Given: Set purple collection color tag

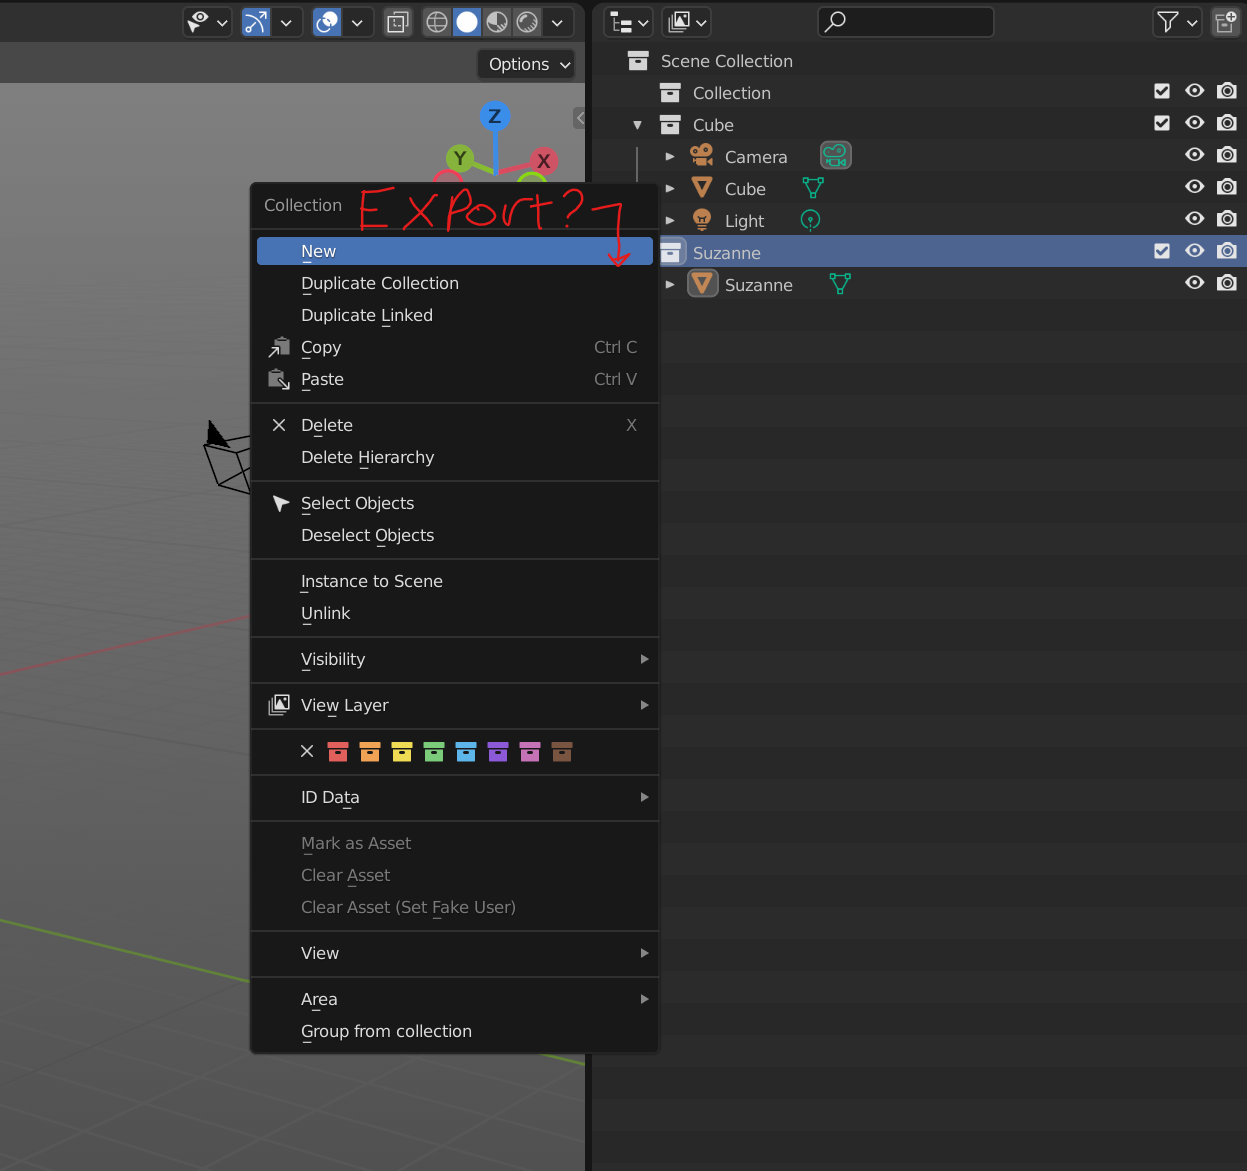Looking at the screenshot, I should tap(498, 751).
